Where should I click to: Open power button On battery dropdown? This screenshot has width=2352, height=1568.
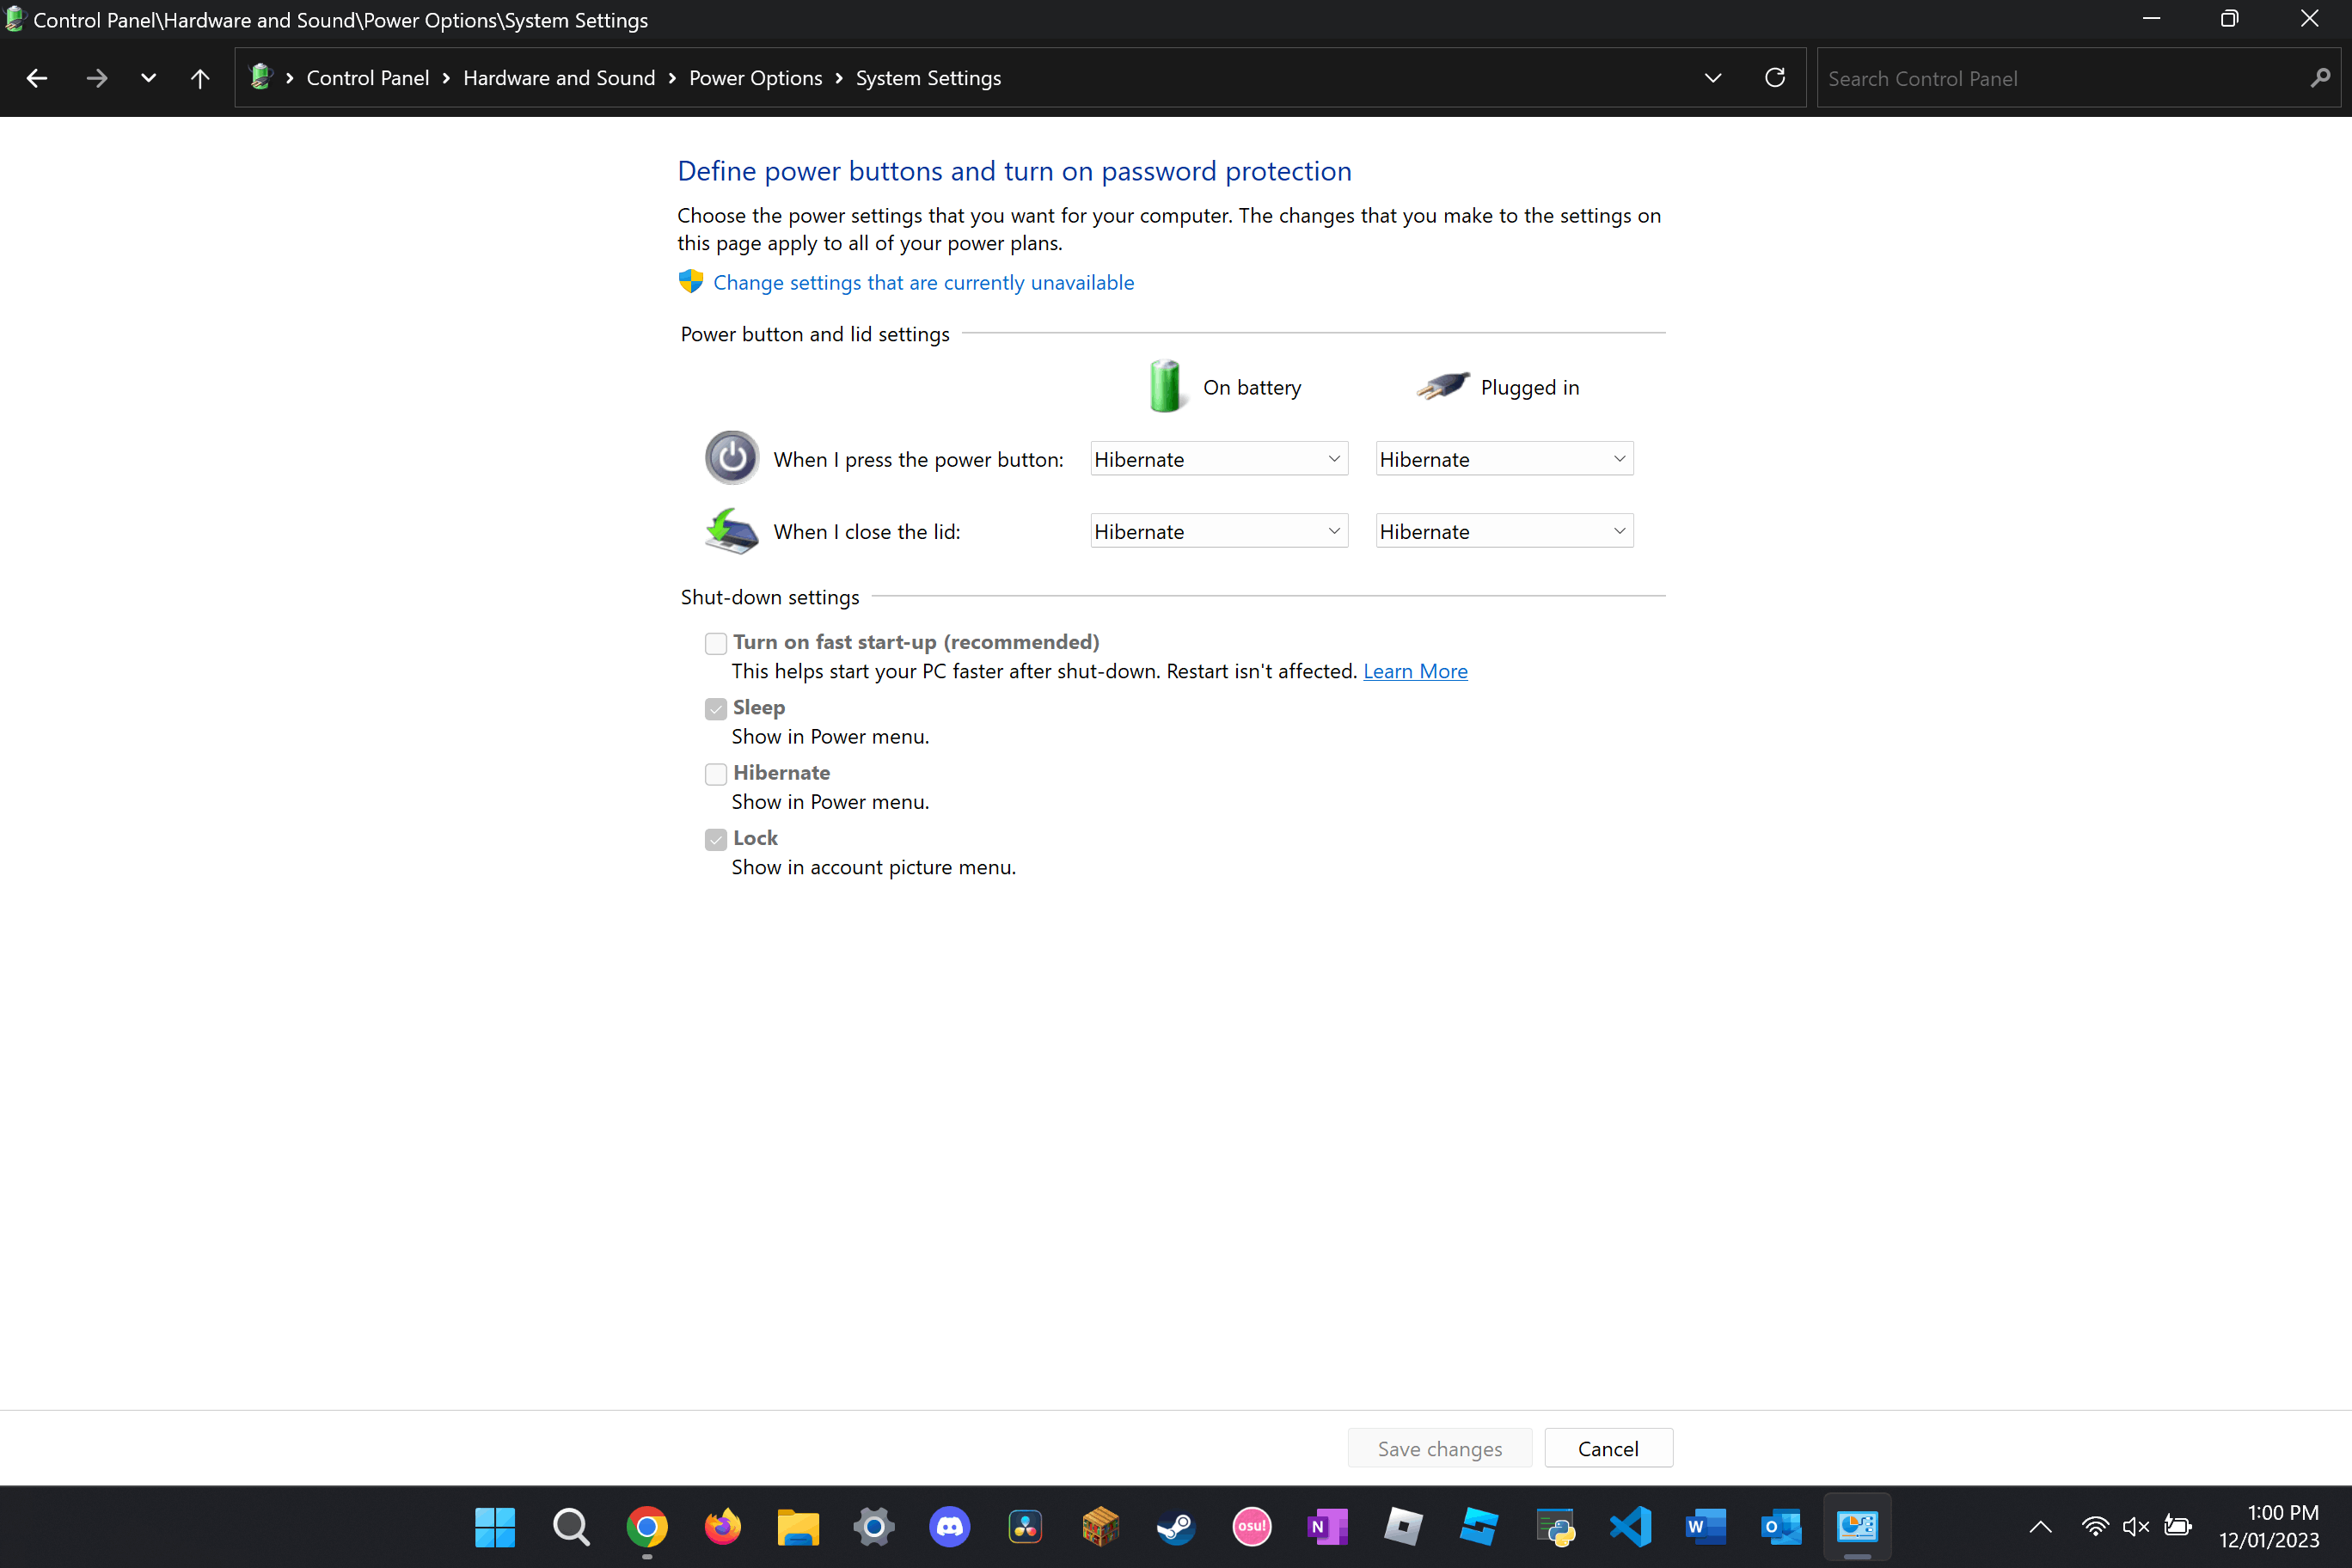(x=1219, y=459)
